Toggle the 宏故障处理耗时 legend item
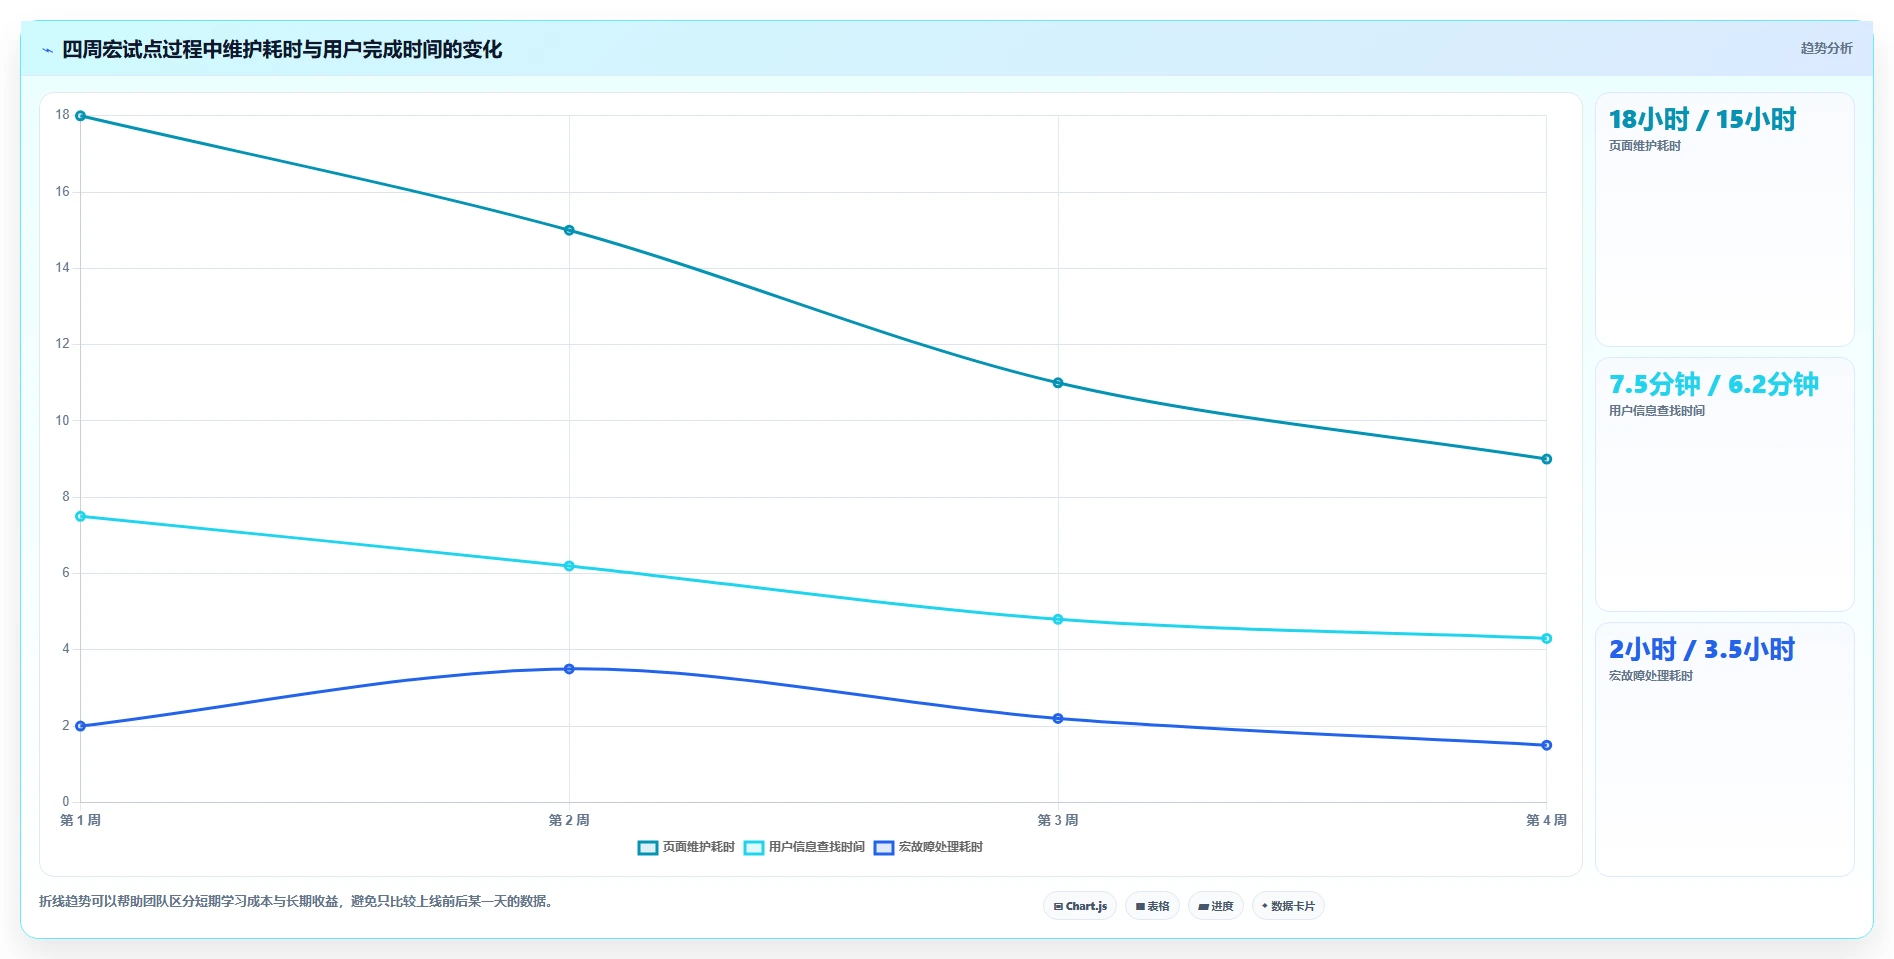 pos(928,847)
